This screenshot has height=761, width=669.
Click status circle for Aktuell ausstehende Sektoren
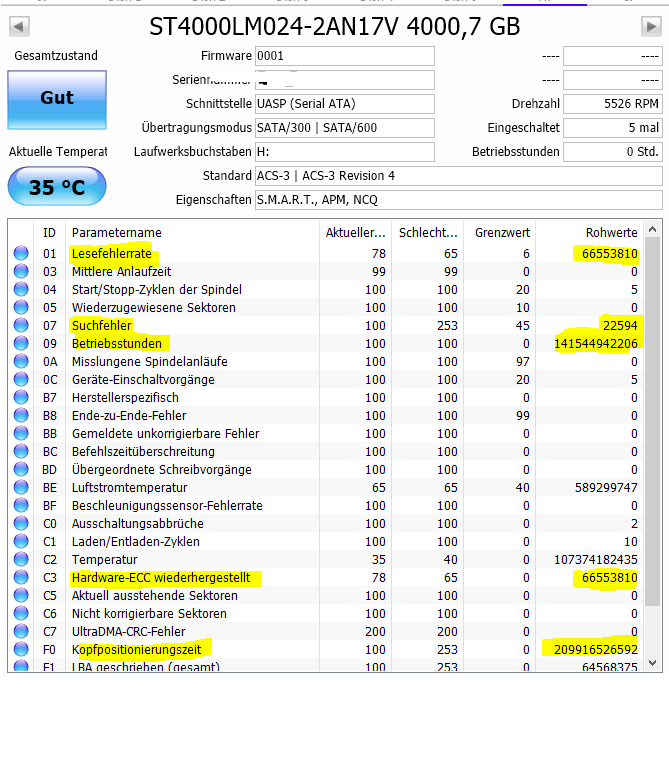(x=21, y=595)
